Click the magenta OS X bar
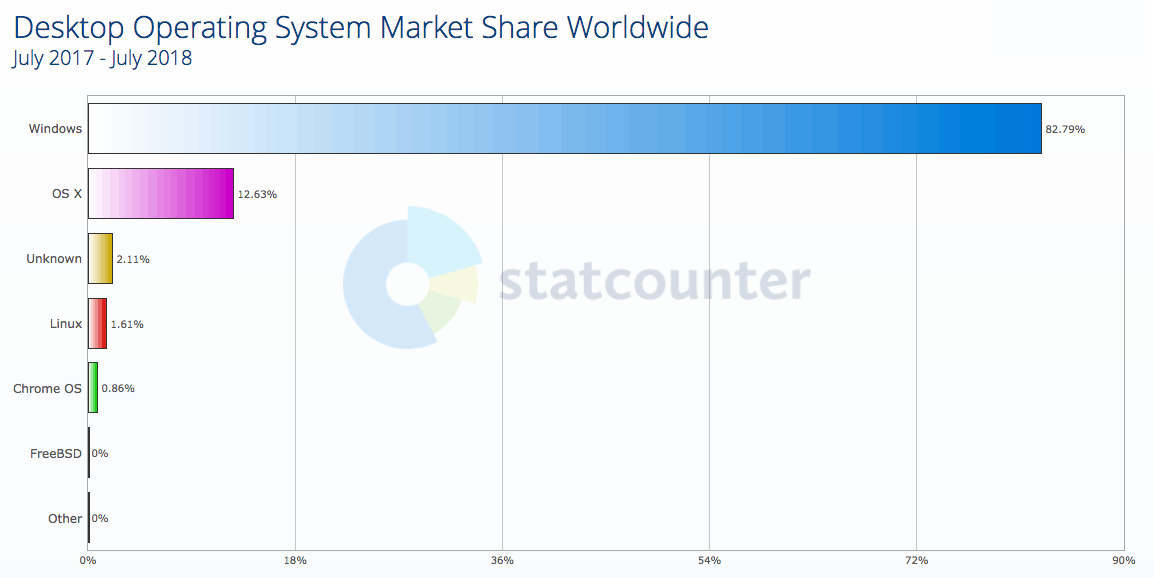The height and width of the screenshot is (578, 1154). (160, 194)
